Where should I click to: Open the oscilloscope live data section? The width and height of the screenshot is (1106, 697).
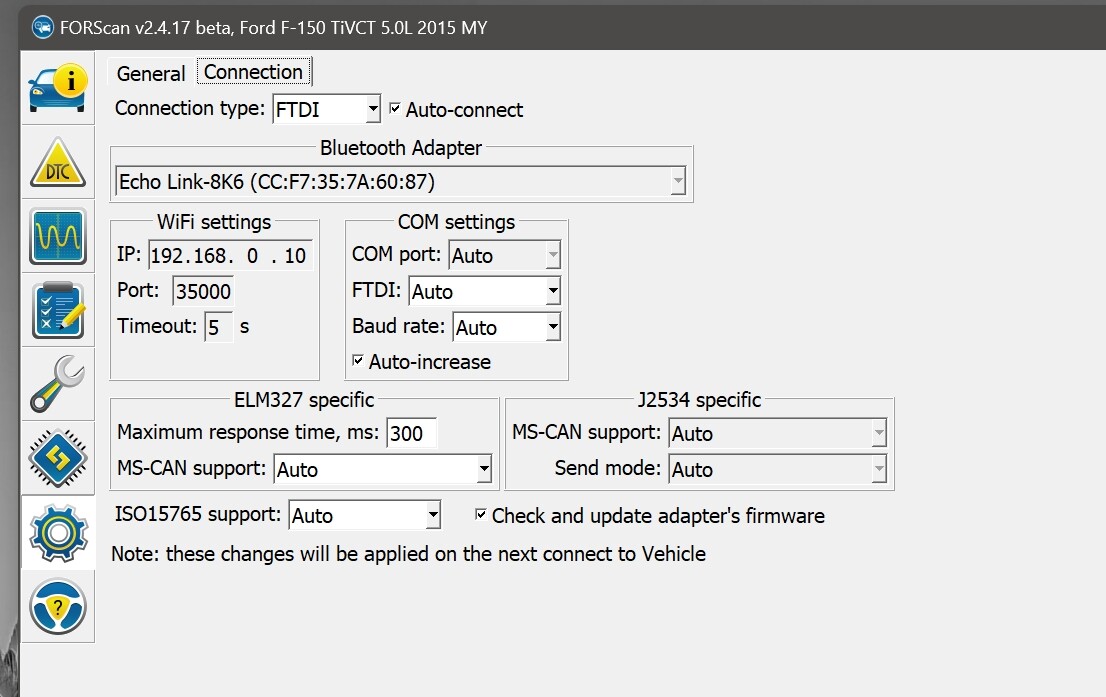click(x=58, y=236)
